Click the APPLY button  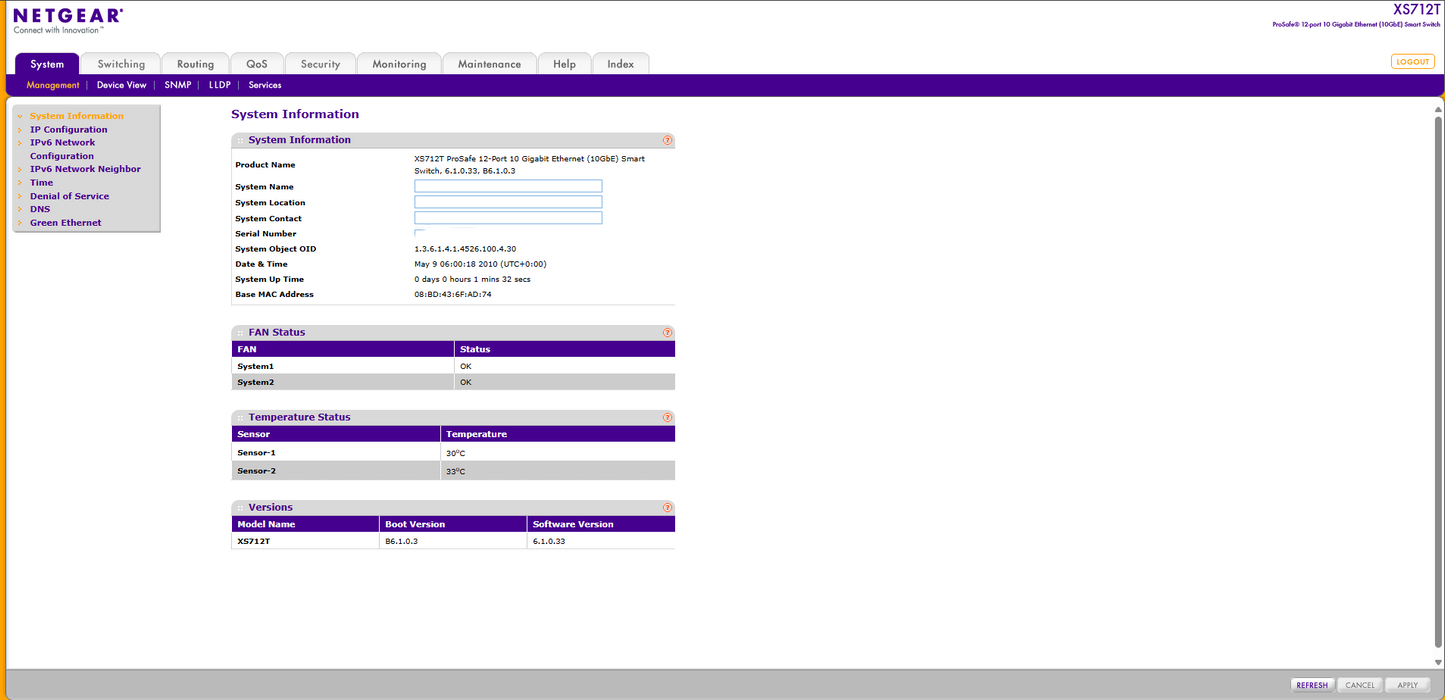point(1407,685)
